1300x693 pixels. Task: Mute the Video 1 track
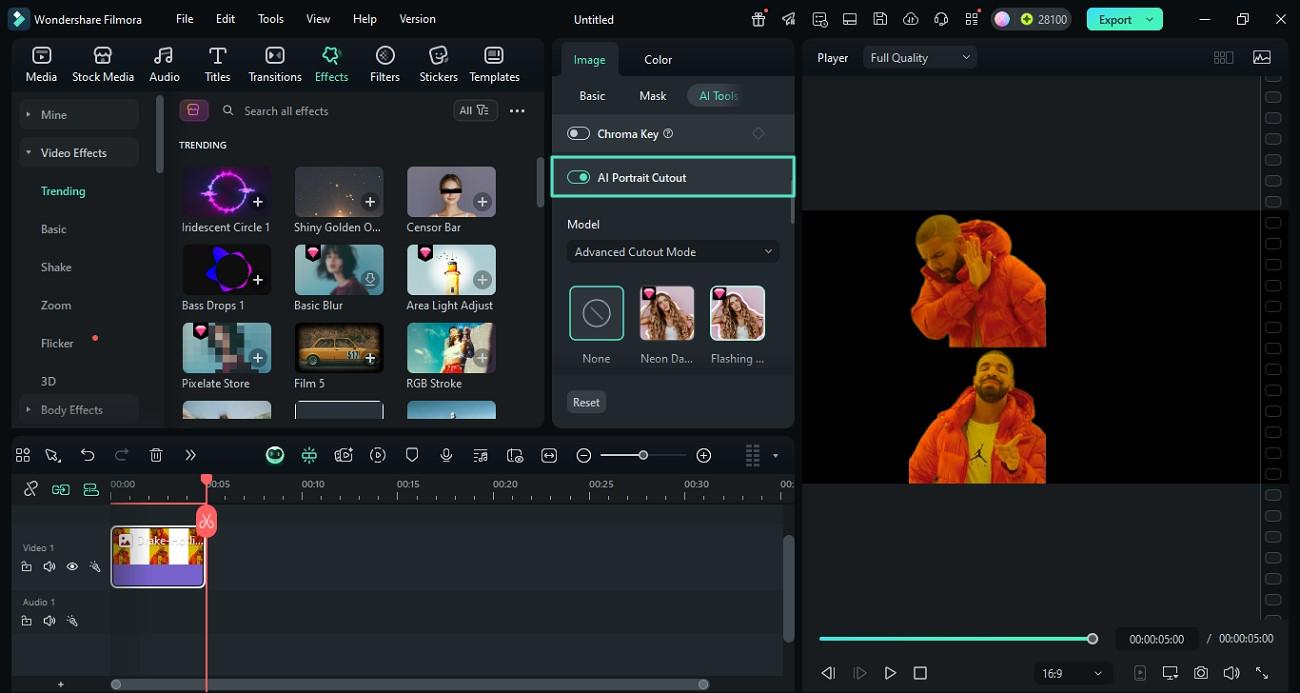coord(49,567)
